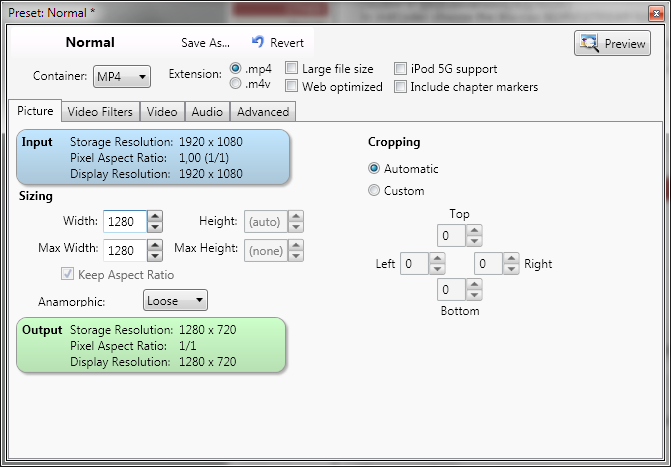
Task: Increase Width using up arrow
Action: [155, 216]
